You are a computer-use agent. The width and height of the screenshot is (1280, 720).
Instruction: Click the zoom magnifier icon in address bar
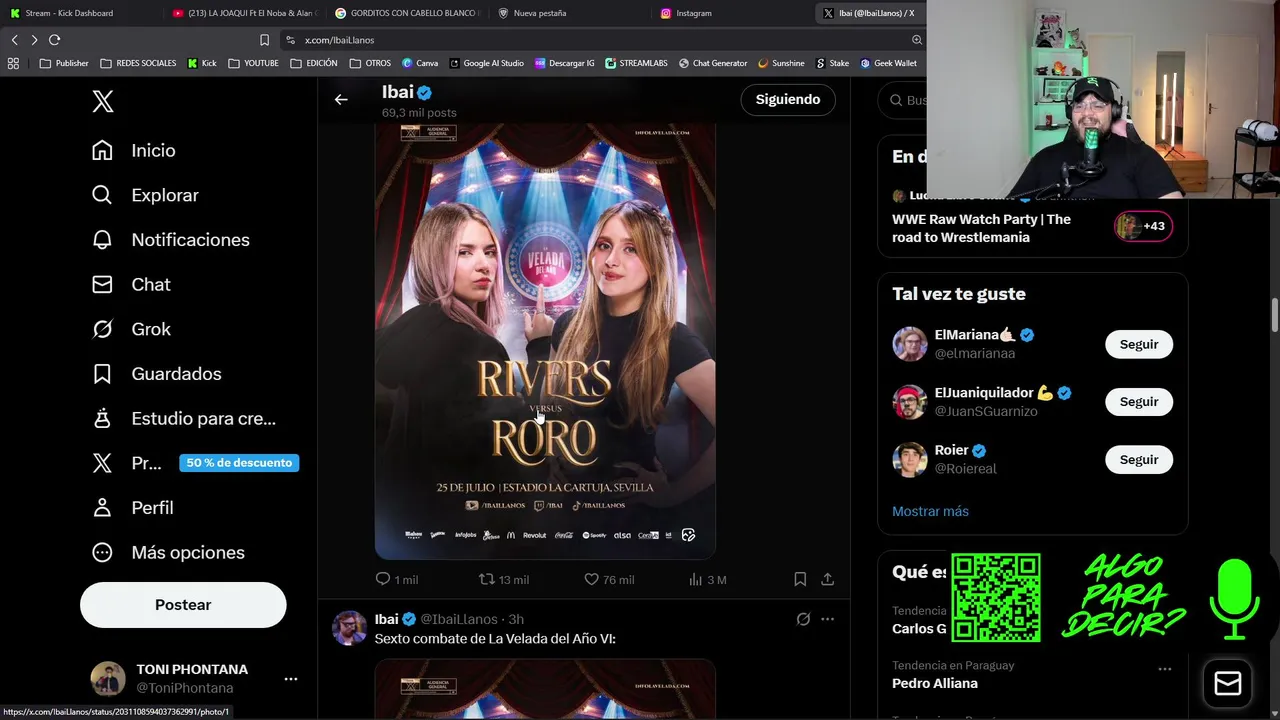[916, 40]
